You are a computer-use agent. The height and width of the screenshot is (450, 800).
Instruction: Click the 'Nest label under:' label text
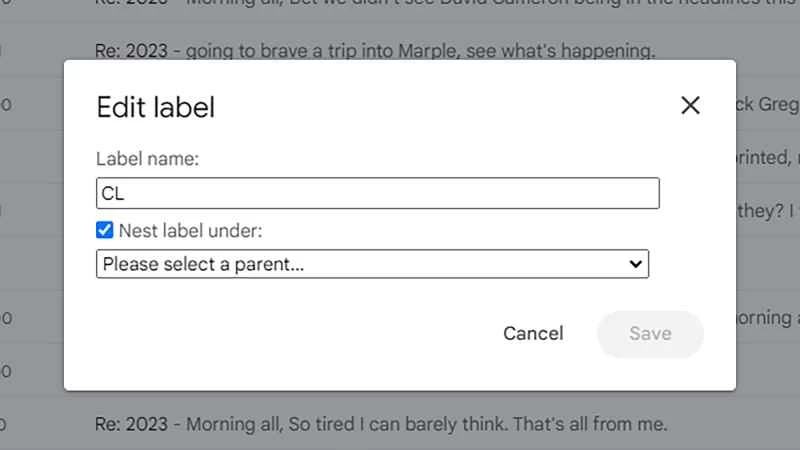[x=190, y=231]
